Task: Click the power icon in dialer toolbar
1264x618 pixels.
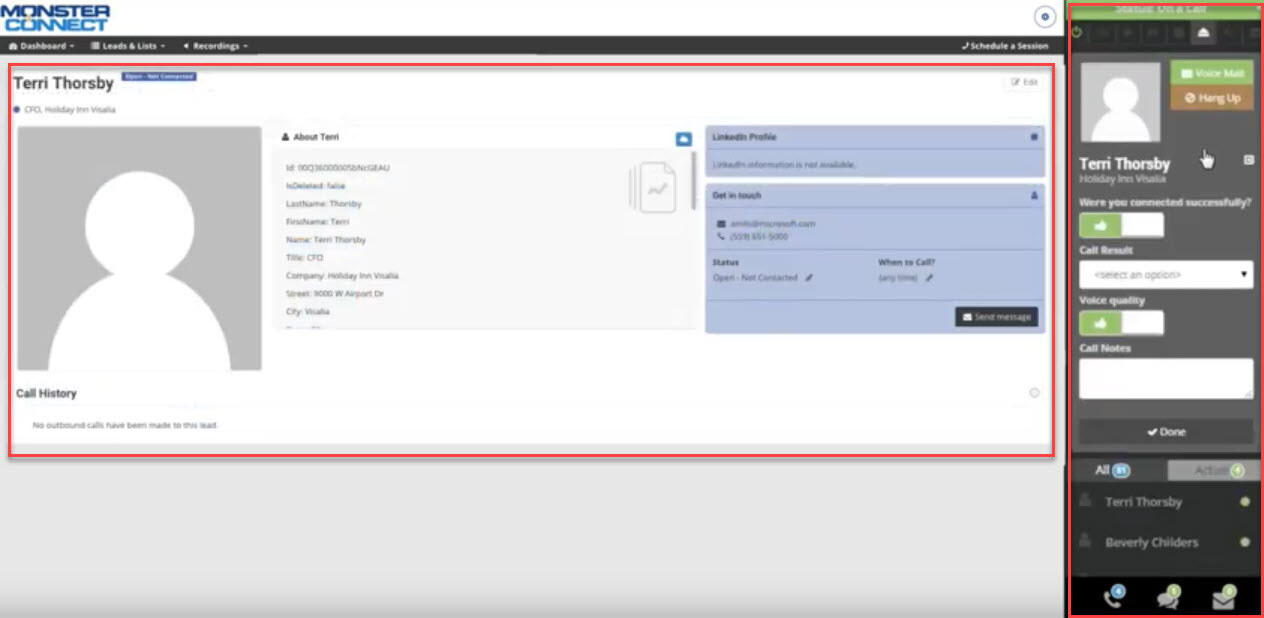Action: pos(1077,33)
